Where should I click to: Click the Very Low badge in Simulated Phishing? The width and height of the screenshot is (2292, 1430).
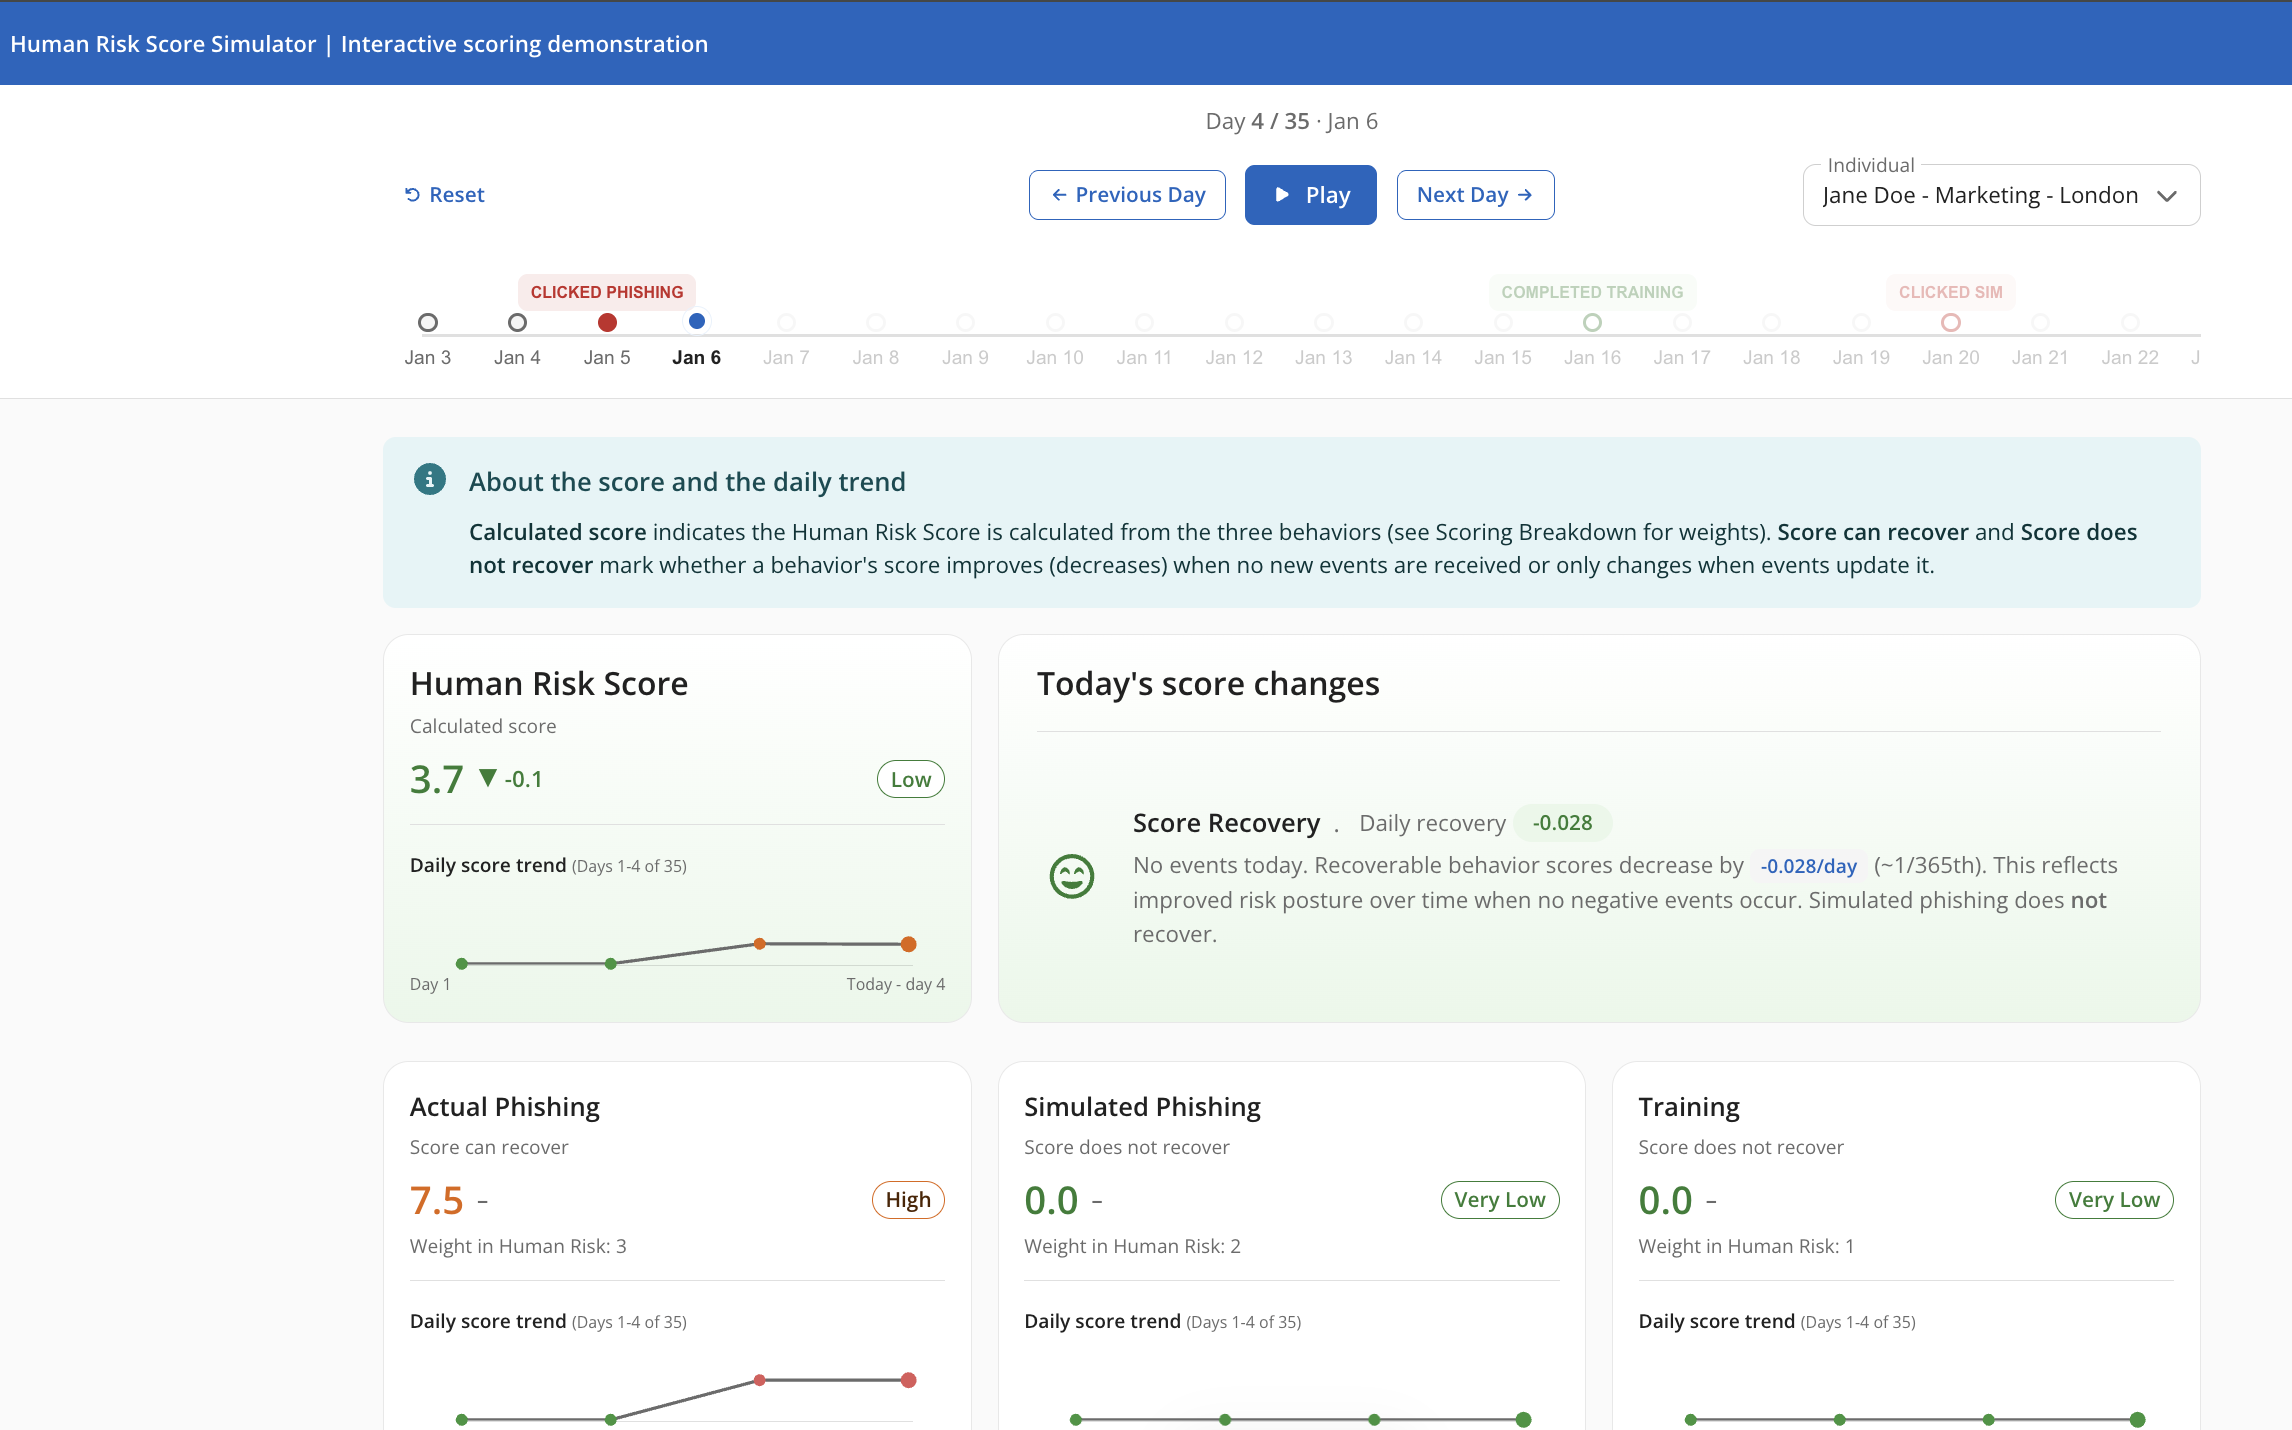1500,1199
